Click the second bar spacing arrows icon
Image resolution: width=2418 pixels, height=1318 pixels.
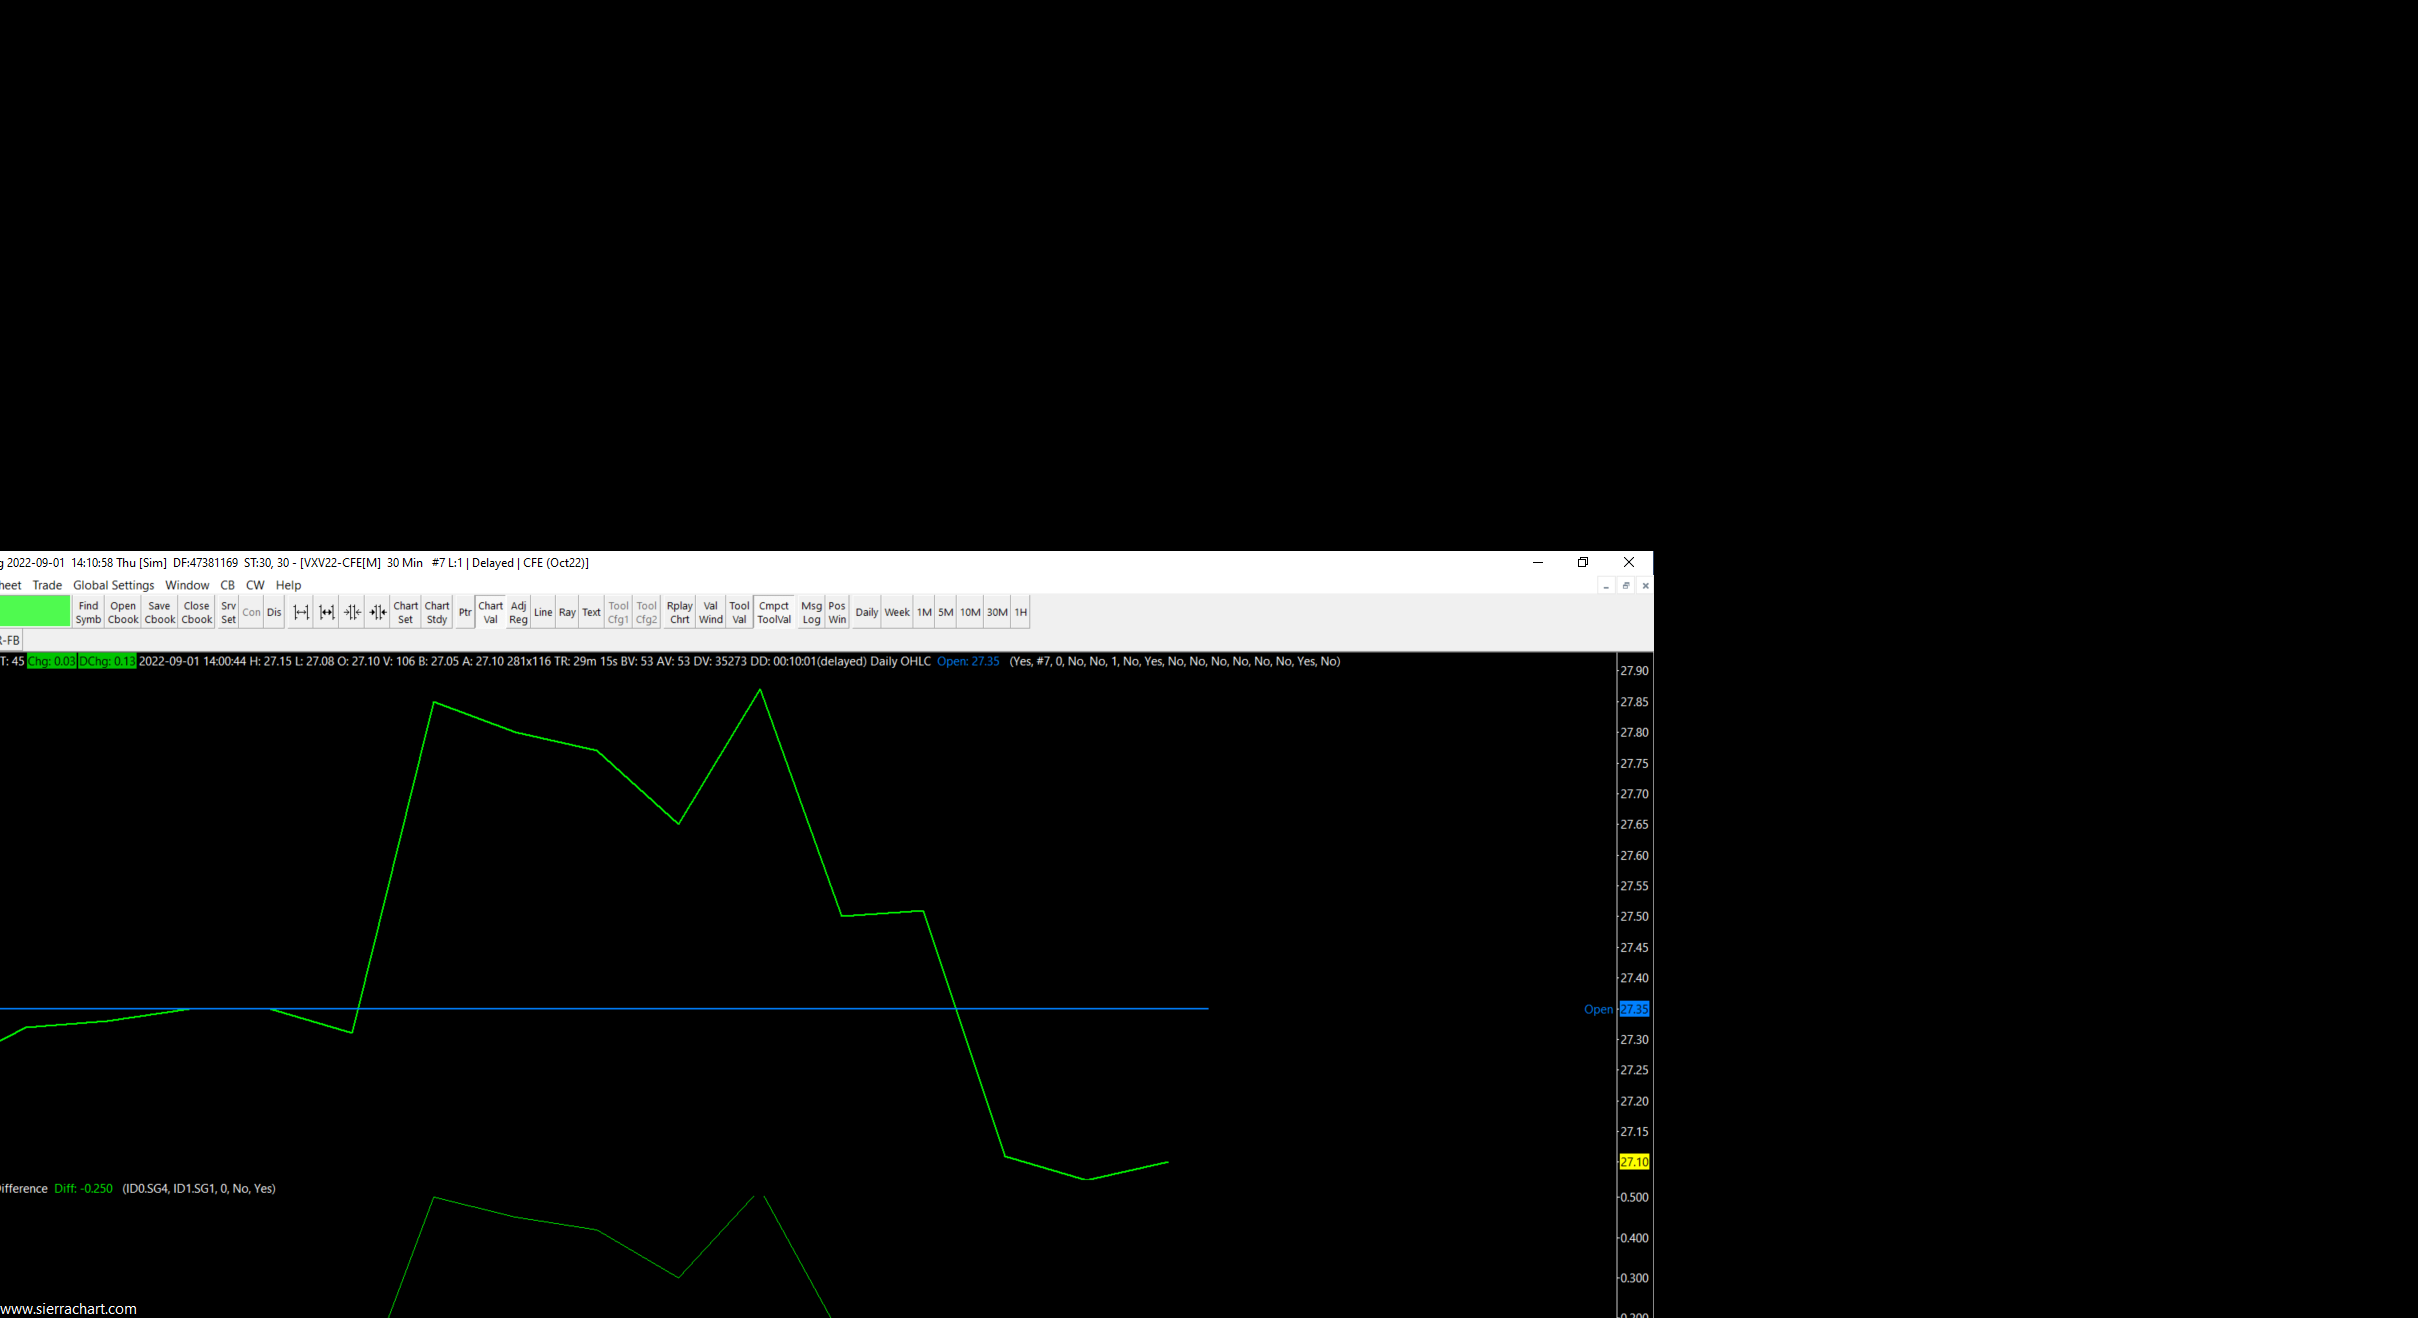click(327, 613)
